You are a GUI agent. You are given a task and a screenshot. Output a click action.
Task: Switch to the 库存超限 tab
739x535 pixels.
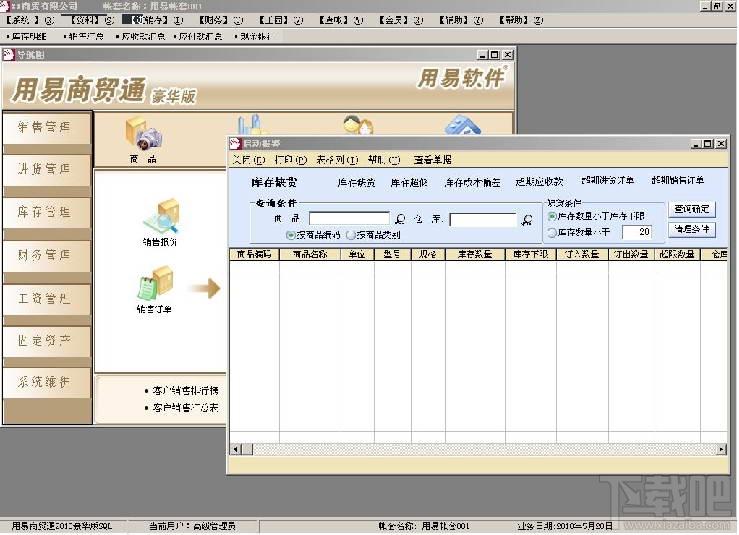(409, 183)
